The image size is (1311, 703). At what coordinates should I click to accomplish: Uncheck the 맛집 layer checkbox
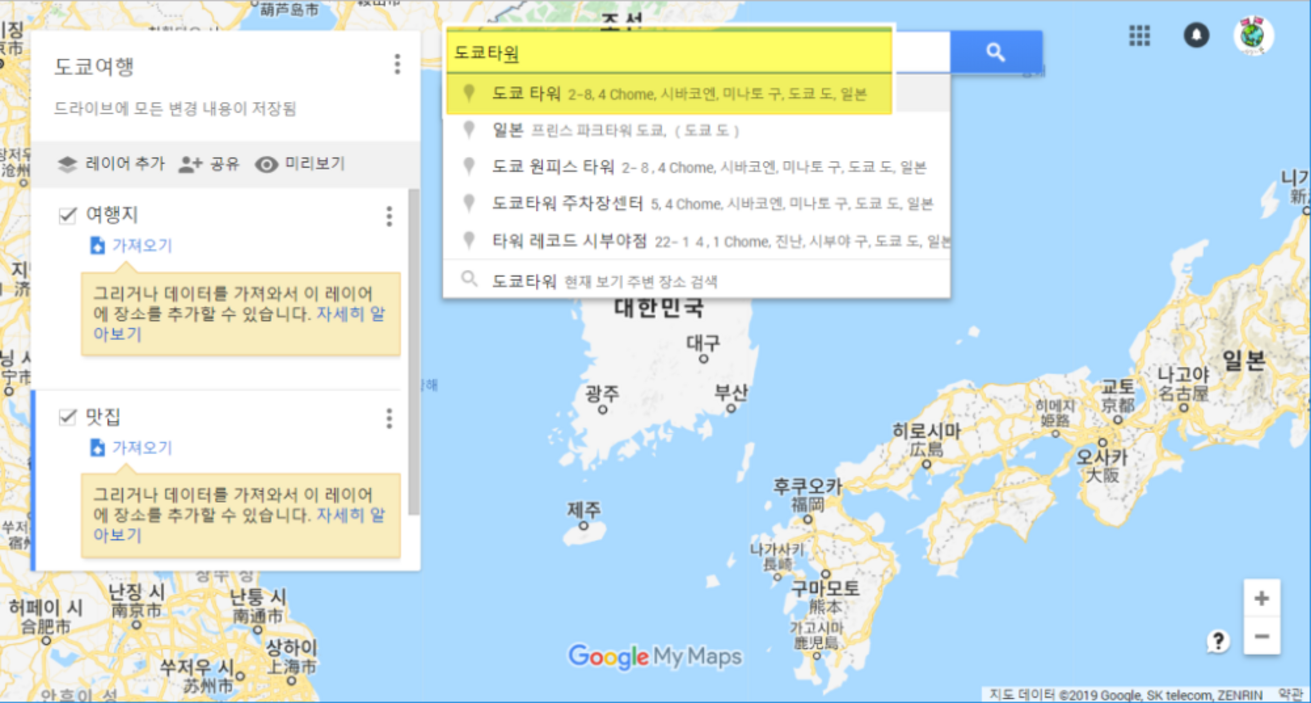click(68, 417)
